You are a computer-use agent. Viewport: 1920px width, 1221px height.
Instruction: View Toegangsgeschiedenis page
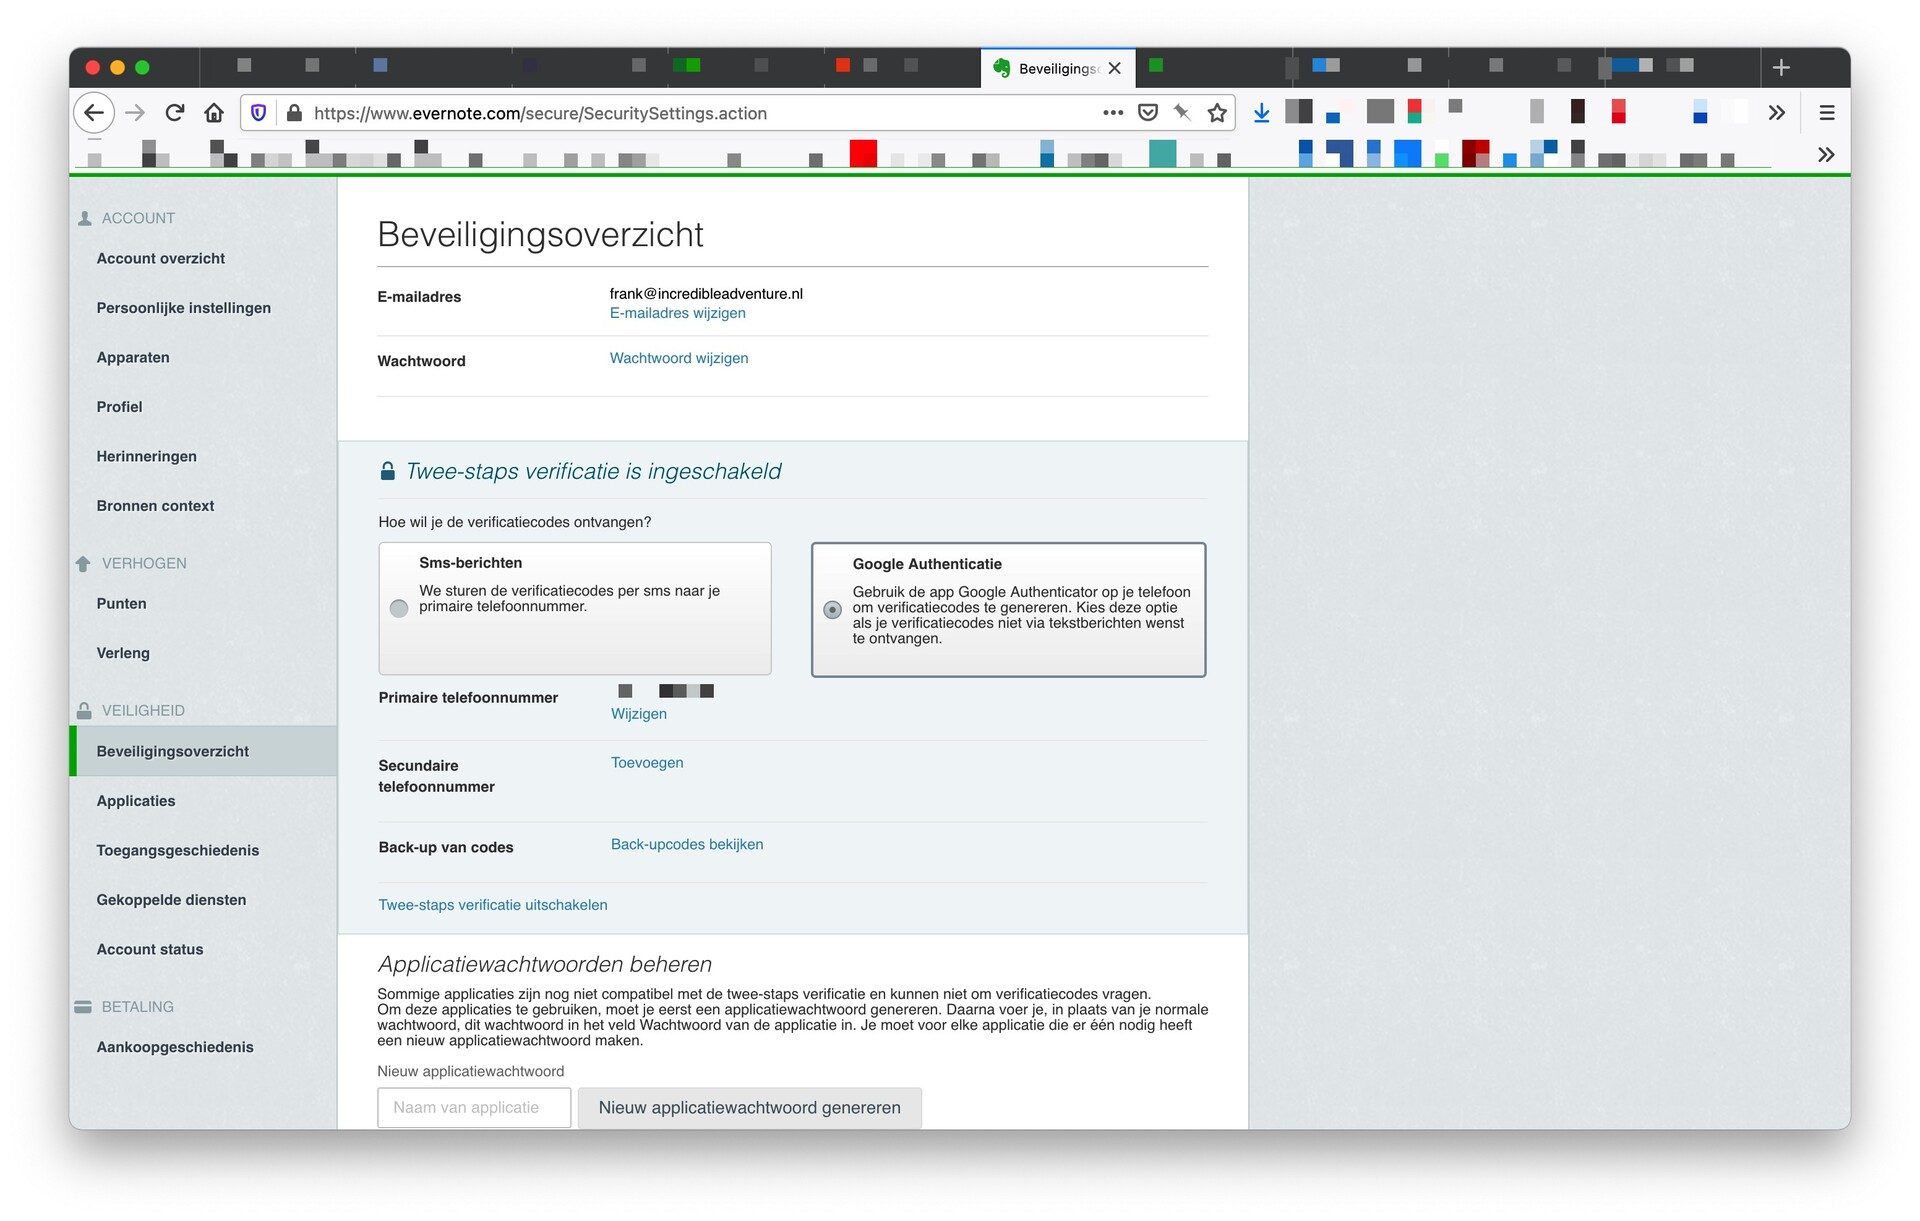[178, 850]
